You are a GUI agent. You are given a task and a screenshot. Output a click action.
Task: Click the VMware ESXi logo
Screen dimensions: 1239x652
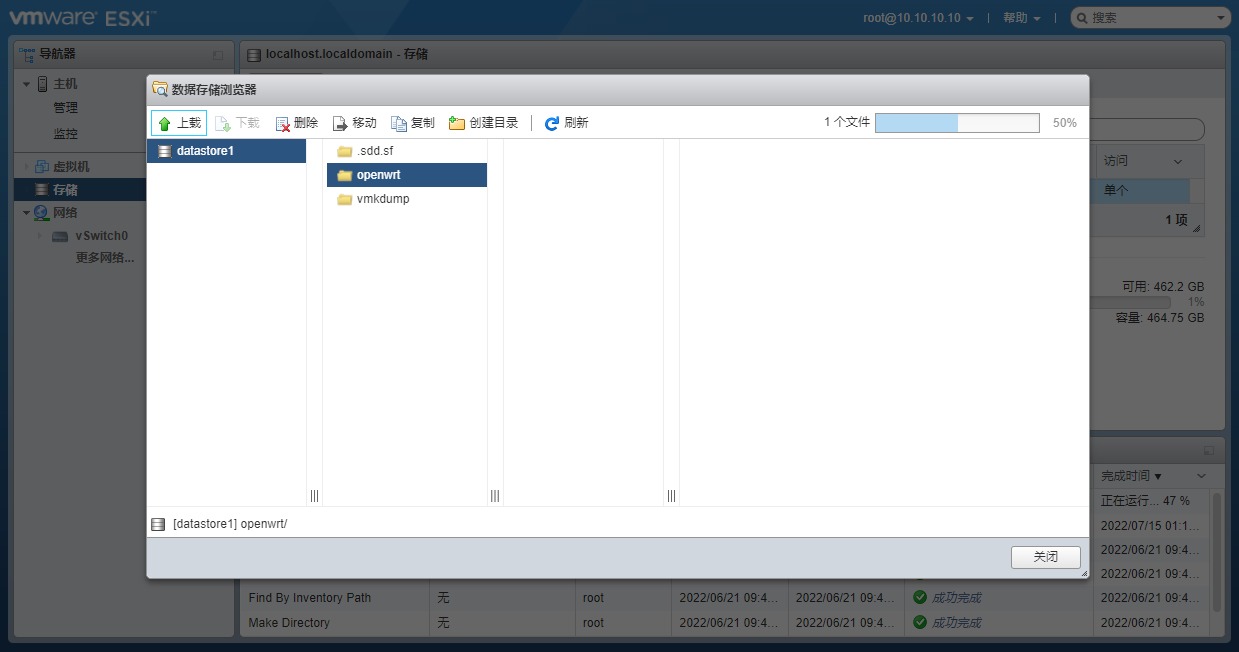pos(83,17)
